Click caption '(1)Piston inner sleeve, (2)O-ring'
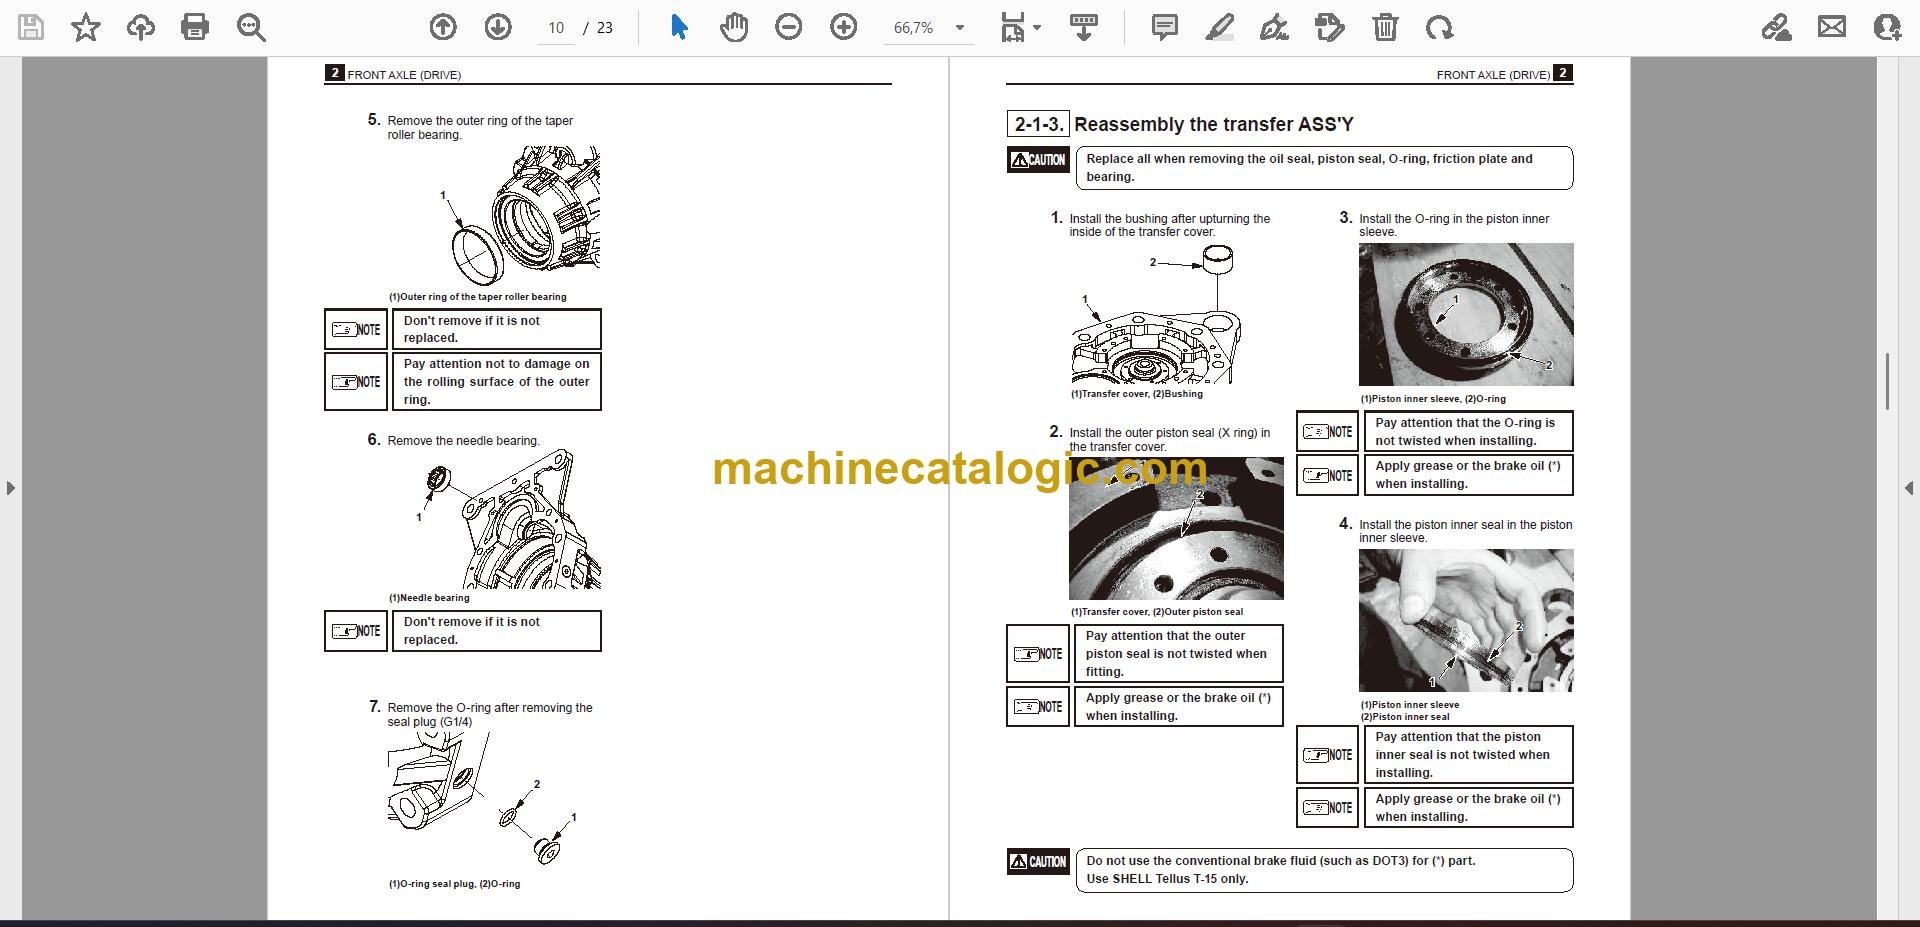The width and height of the screenshot is (1920, 927). [x=1432, y=398]
